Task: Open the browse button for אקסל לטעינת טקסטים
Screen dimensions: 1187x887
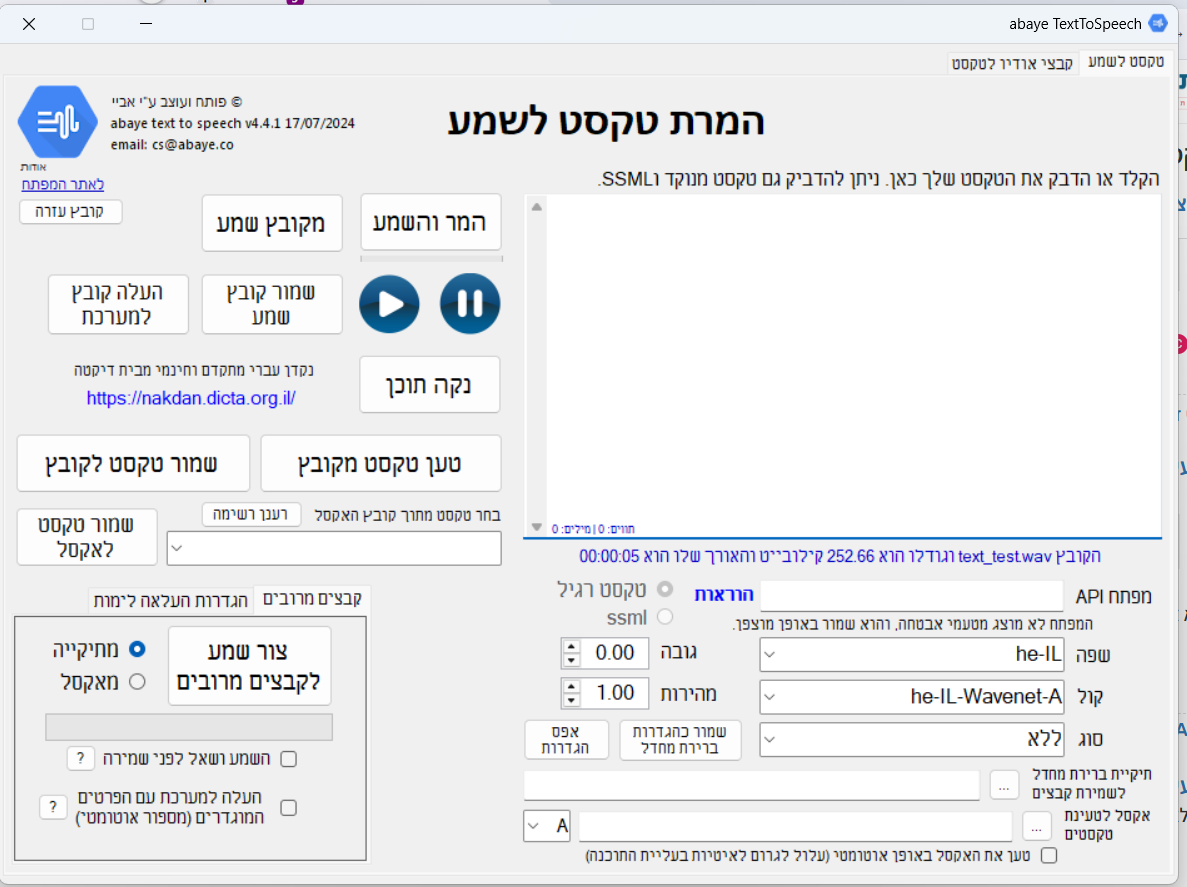Action: (1036, 826)
